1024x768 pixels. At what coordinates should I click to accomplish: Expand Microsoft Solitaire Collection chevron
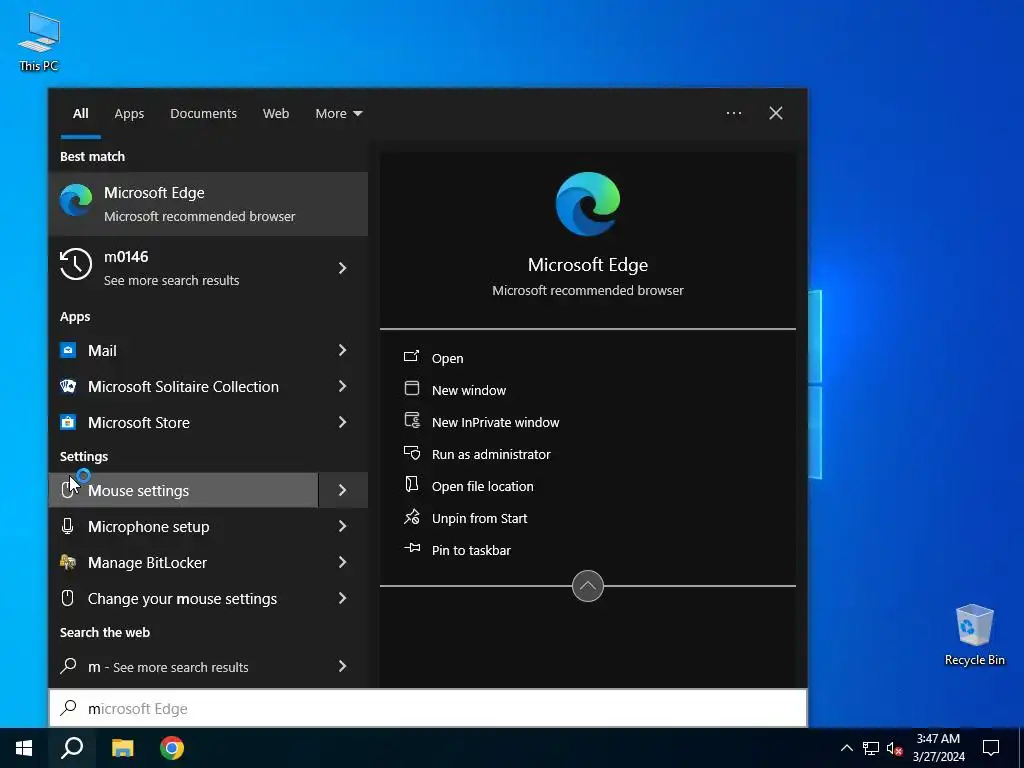coord(342,387)
